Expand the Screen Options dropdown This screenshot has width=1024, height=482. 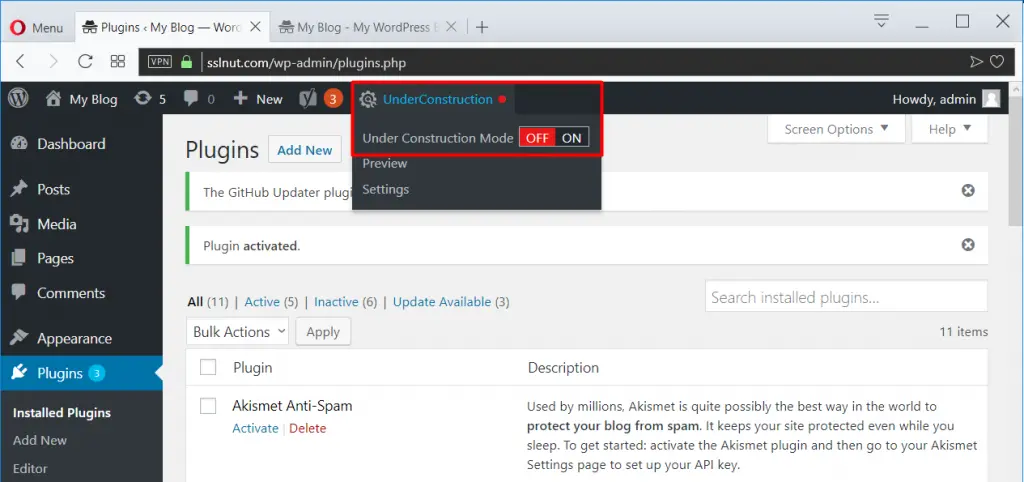[x=836, y=129]
